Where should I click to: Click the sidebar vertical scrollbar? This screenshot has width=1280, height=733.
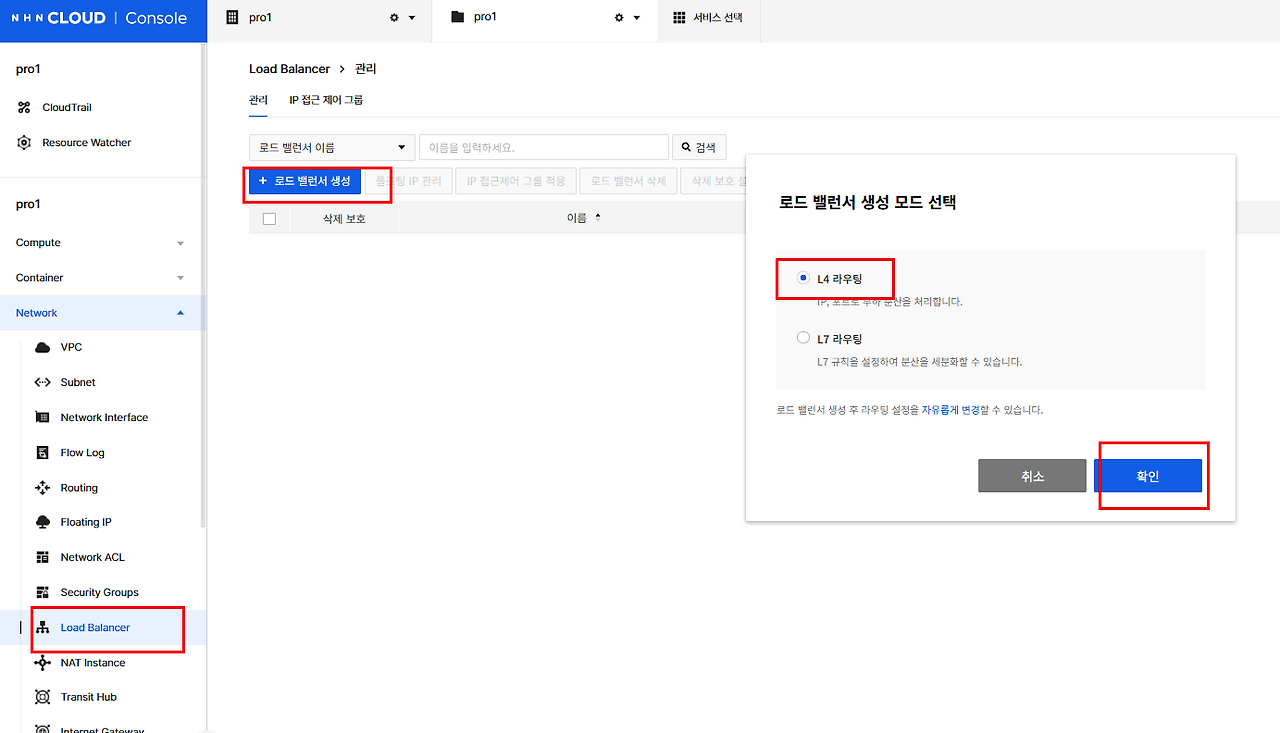(203, 285)
